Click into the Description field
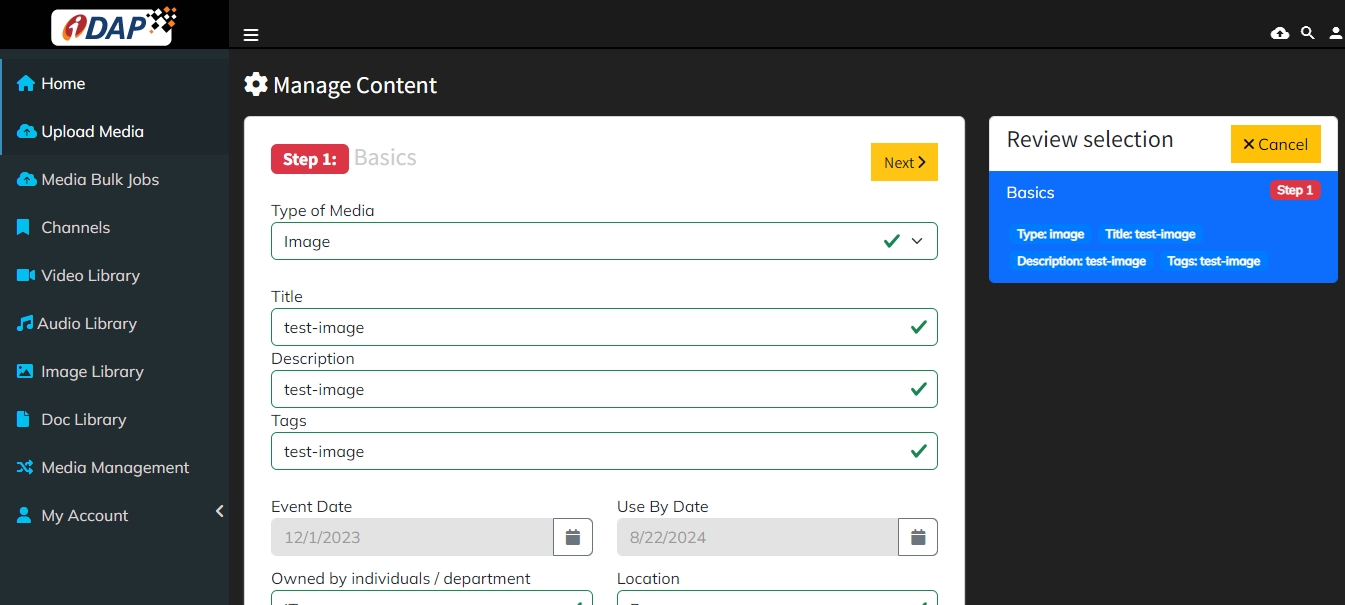The width and height of the screenshot is (1345, 605). tap(604, 389)
